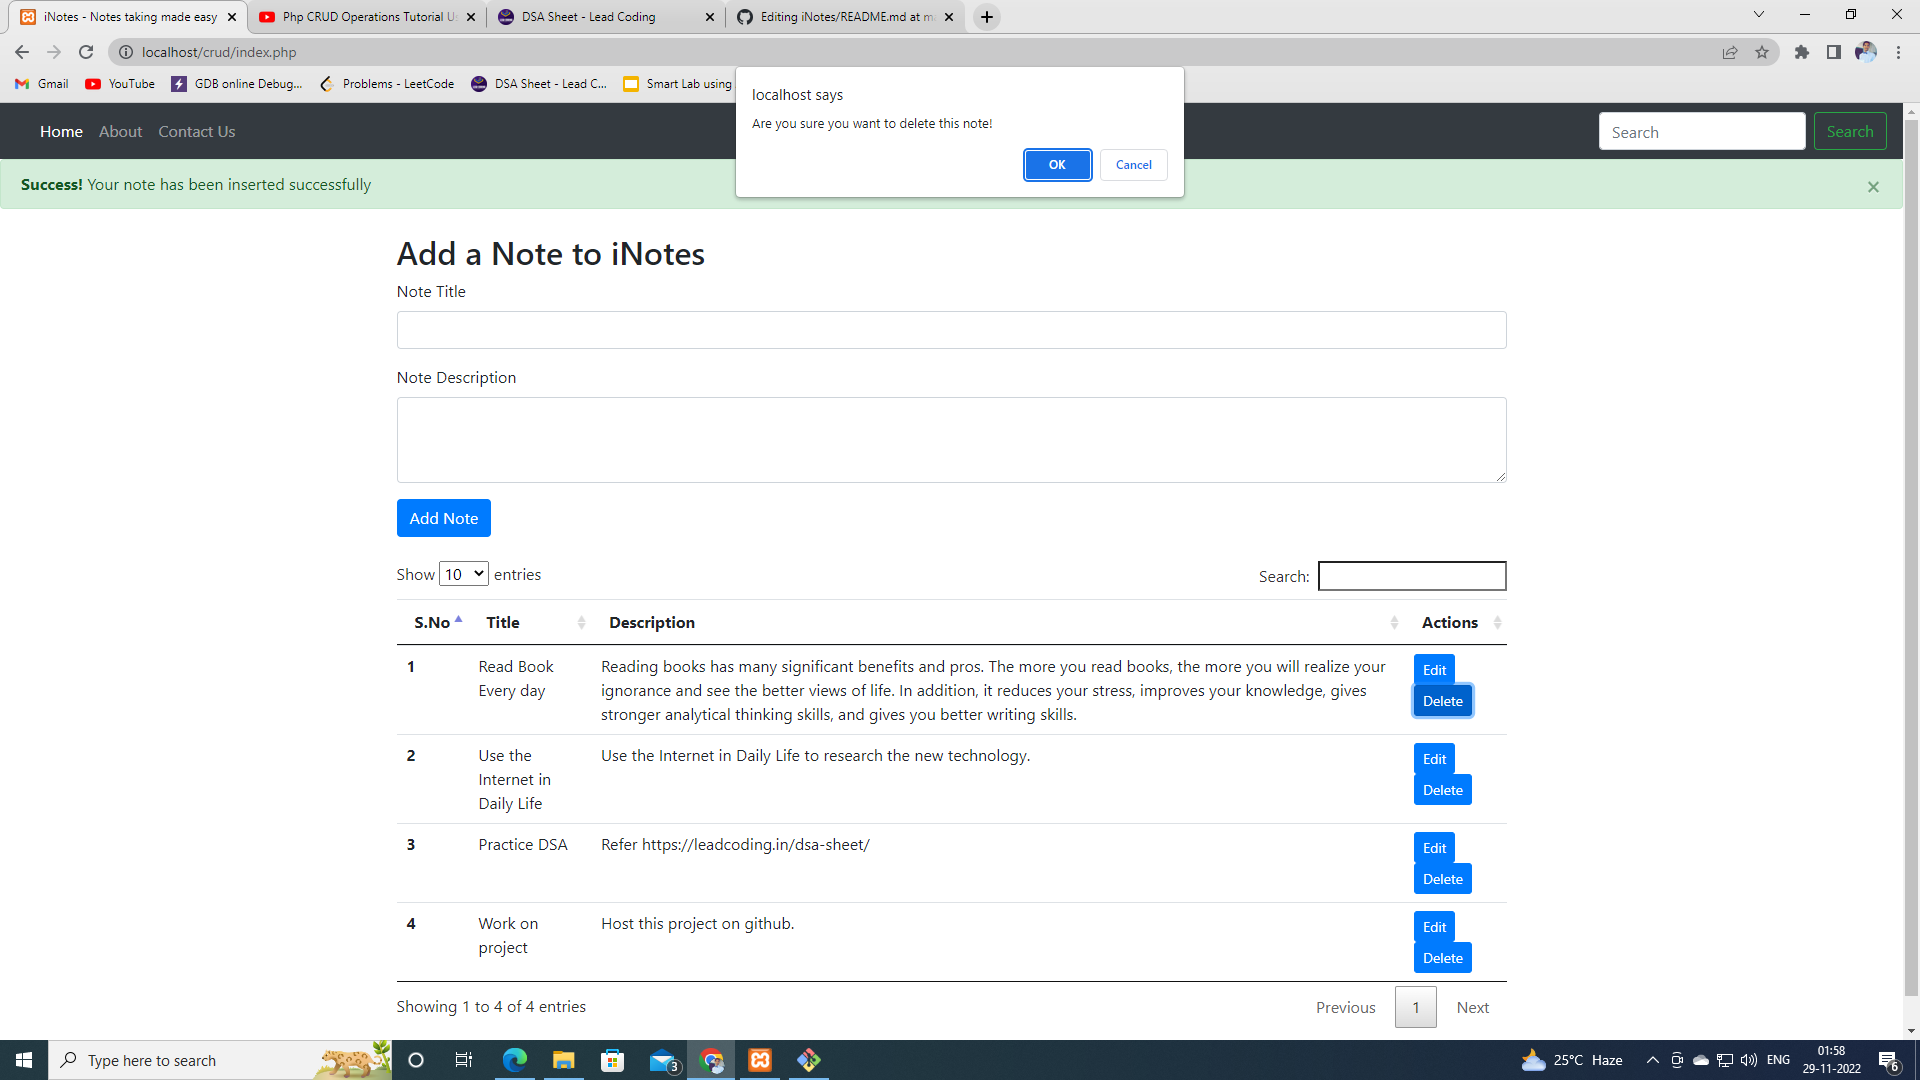Open the YouTube bookmark
1920x1080 pixels.
click(120, 84)
